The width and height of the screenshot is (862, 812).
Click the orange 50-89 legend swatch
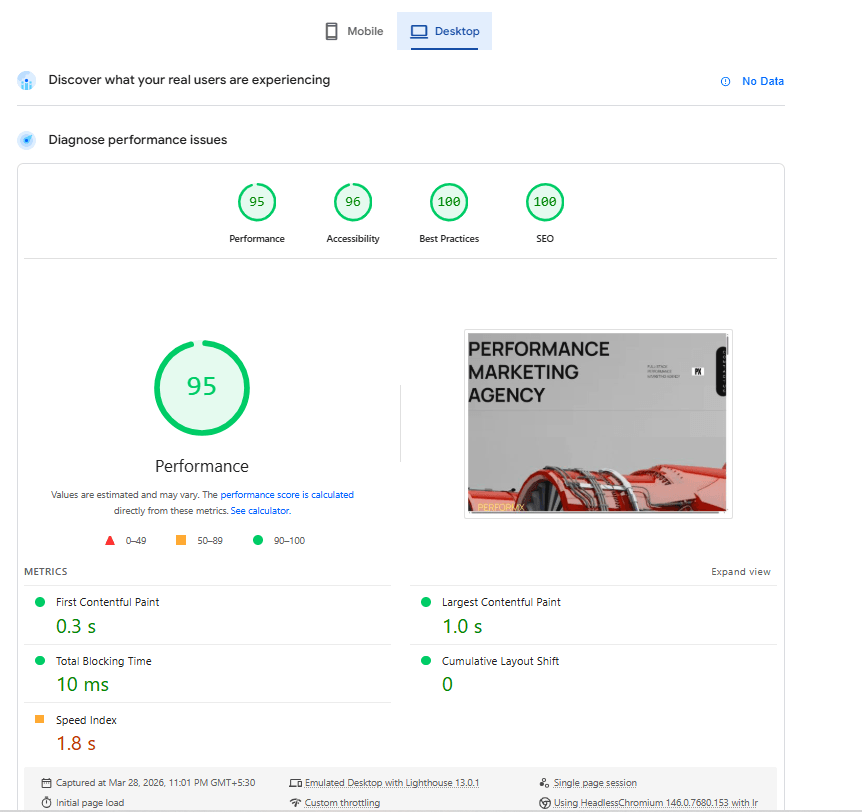[181, 539]
